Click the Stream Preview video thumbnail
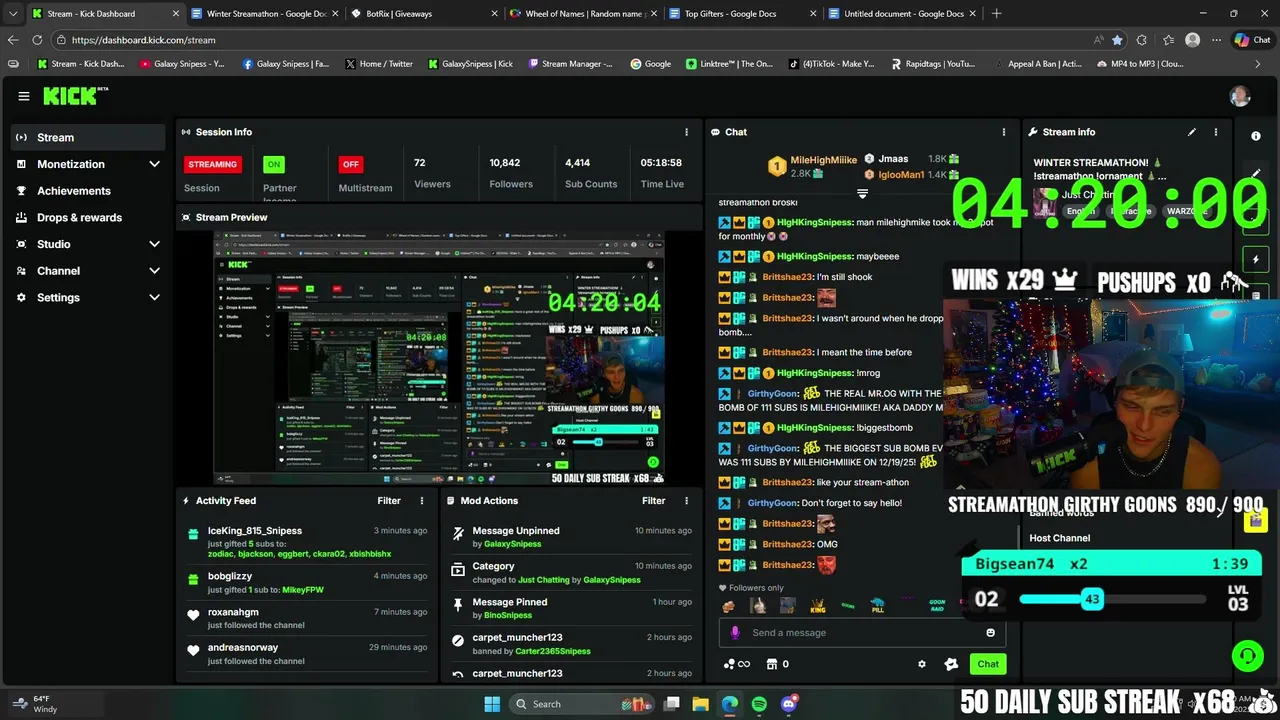The height and width of the screenshot is (720, 1280). 438,359
